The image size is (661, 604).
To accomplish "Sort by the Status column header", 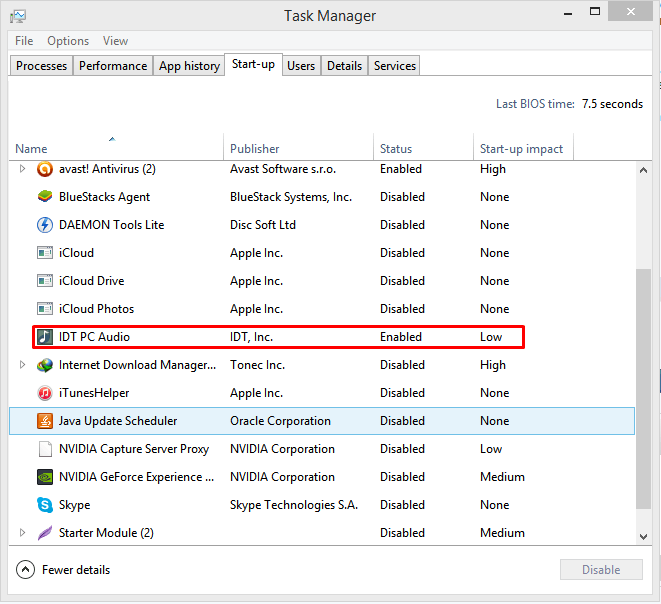I will pyautogui.click(x=423, y=148).
